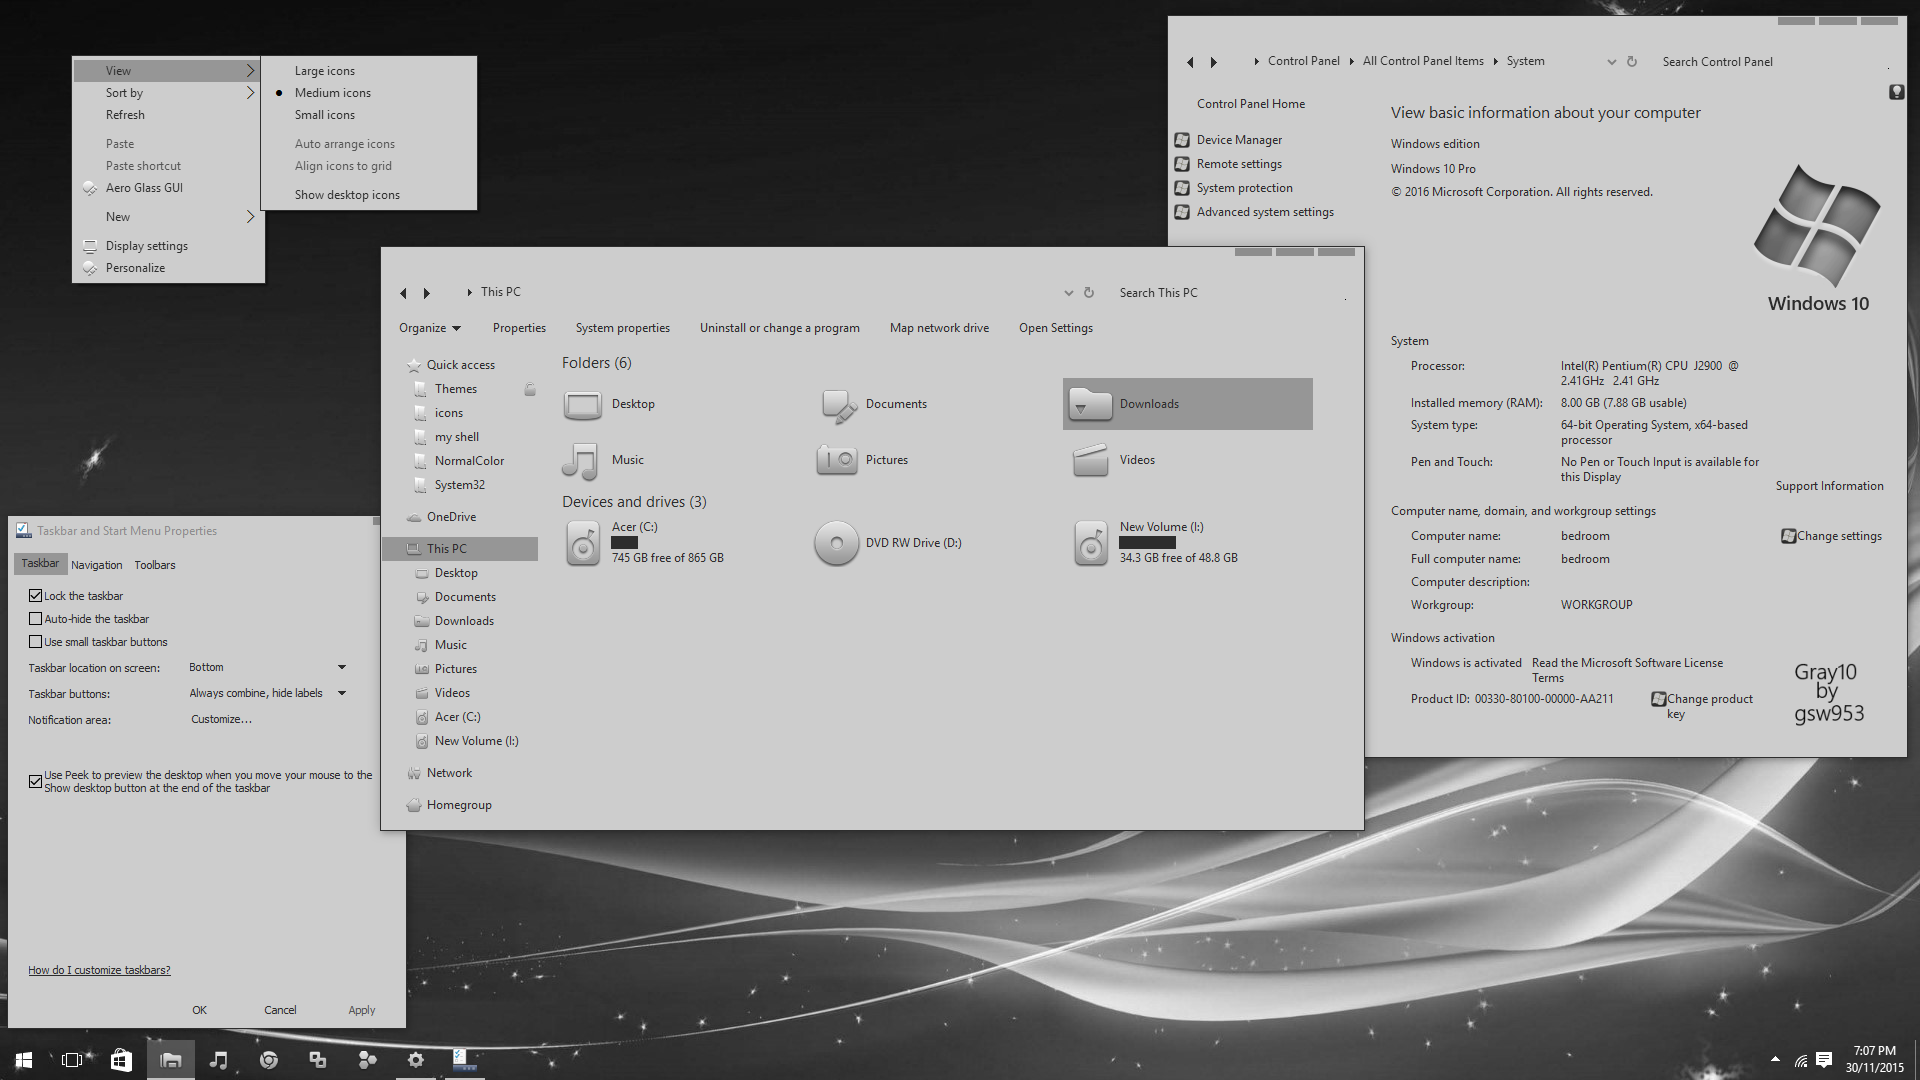Select the Acer (C:) drive icon
Viewport: 1920px width, 1080px height.
tap(583, 543)
